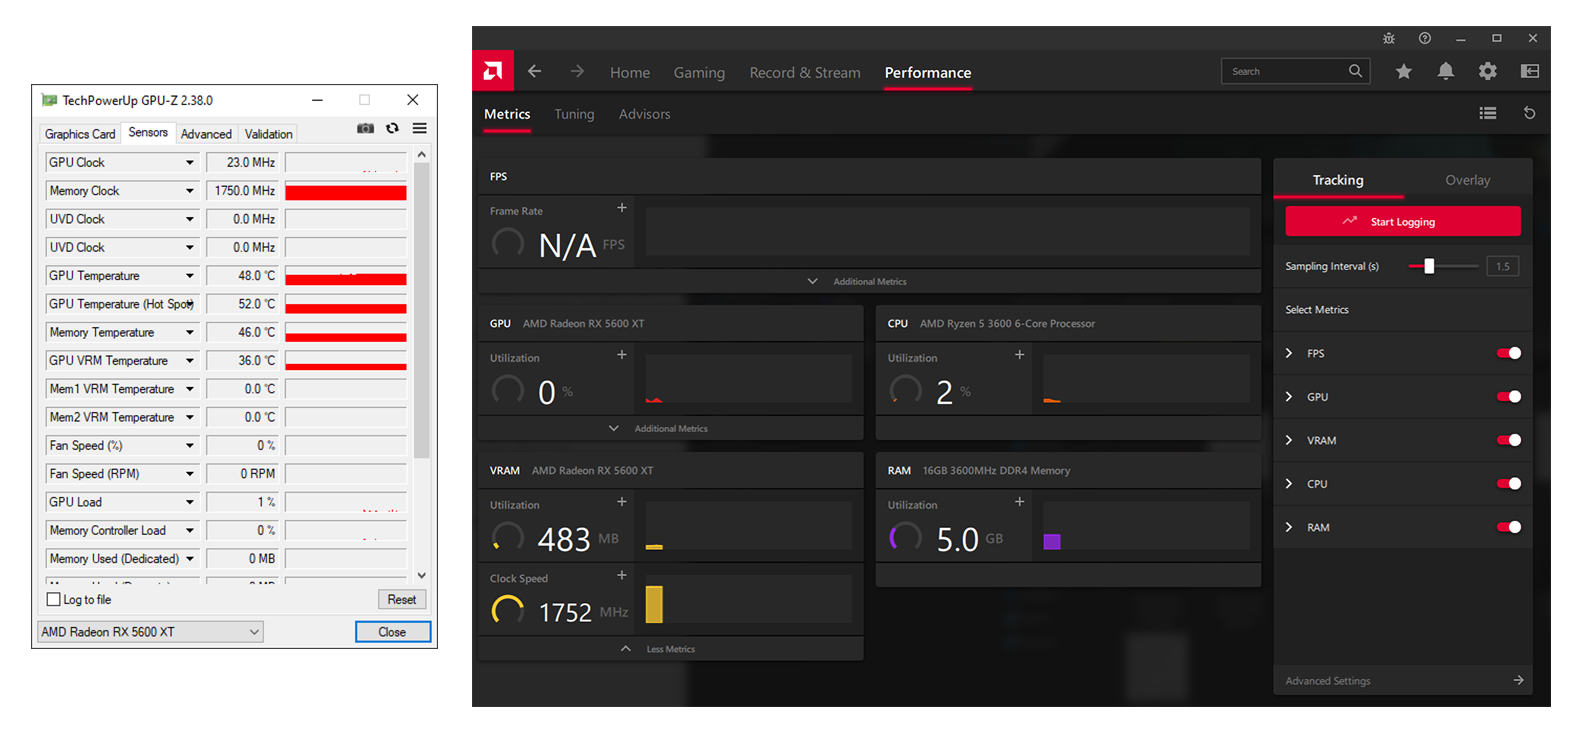Open Radeon settings gear icon
Viewport: 1588px width, 732px height.
point(1488,71)
